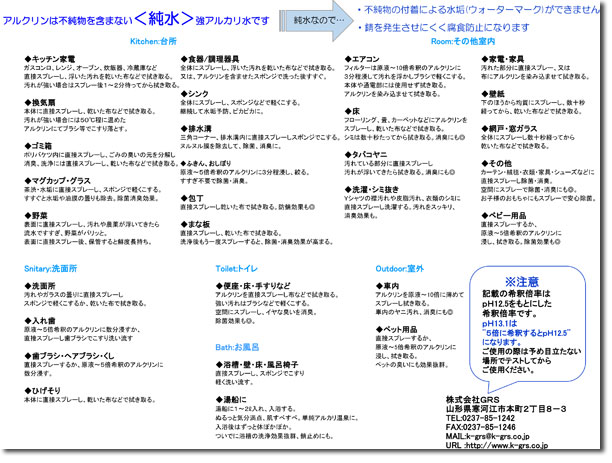Click the '◆排水溝' item heading
Viewport: 612px width, 463px height.
(x=196, y=128)
